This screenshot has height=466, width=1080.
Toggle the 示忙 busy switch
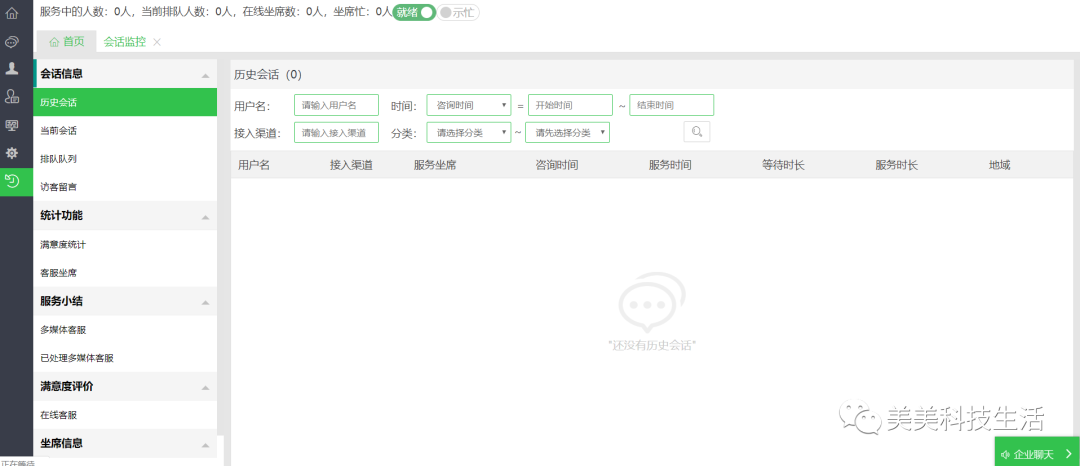(458, 12)
